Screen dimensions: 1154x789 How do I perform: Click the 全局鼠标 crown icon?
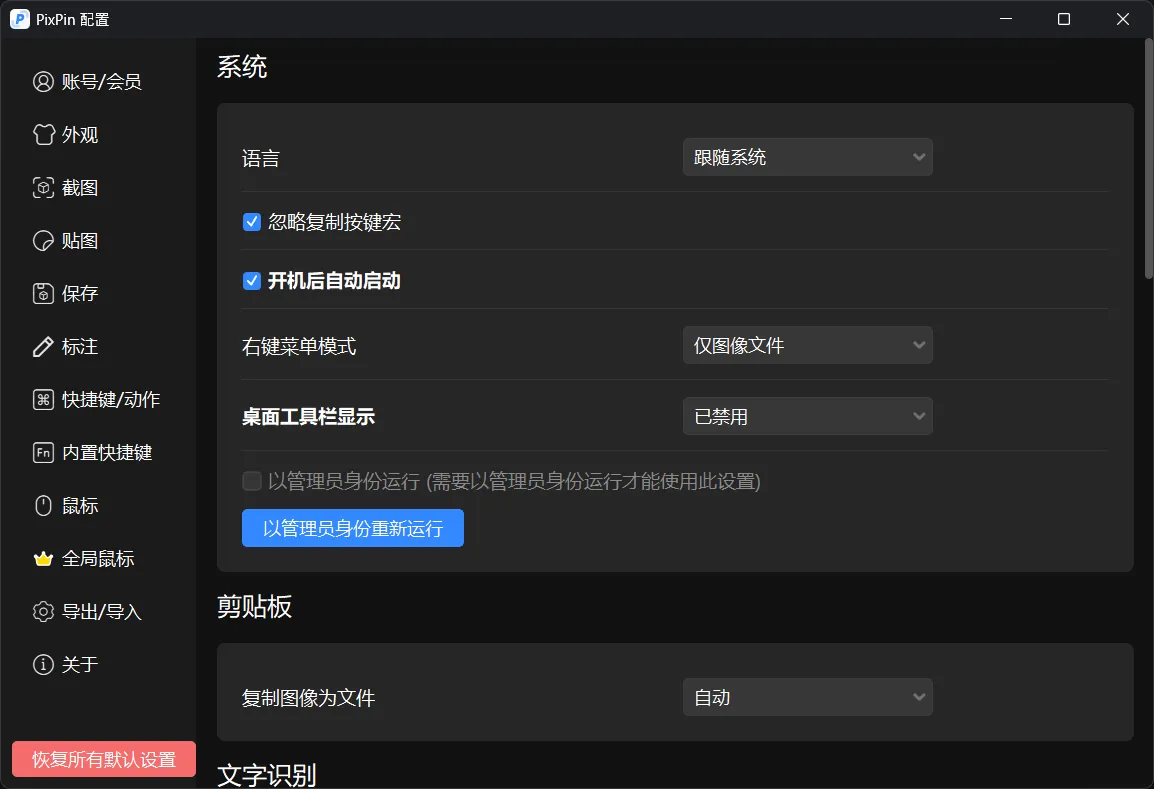coord(43,559)
